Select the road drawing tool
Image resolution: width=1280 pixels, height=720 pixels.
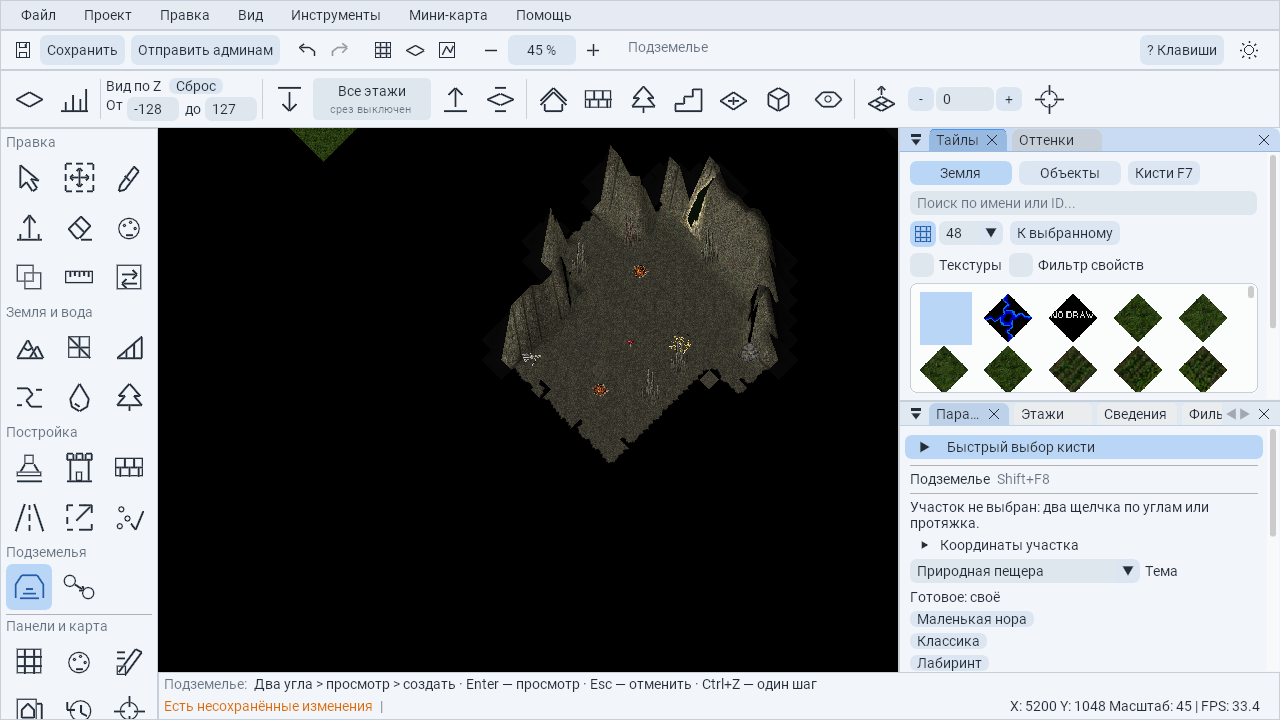click(x=29, y=517)
